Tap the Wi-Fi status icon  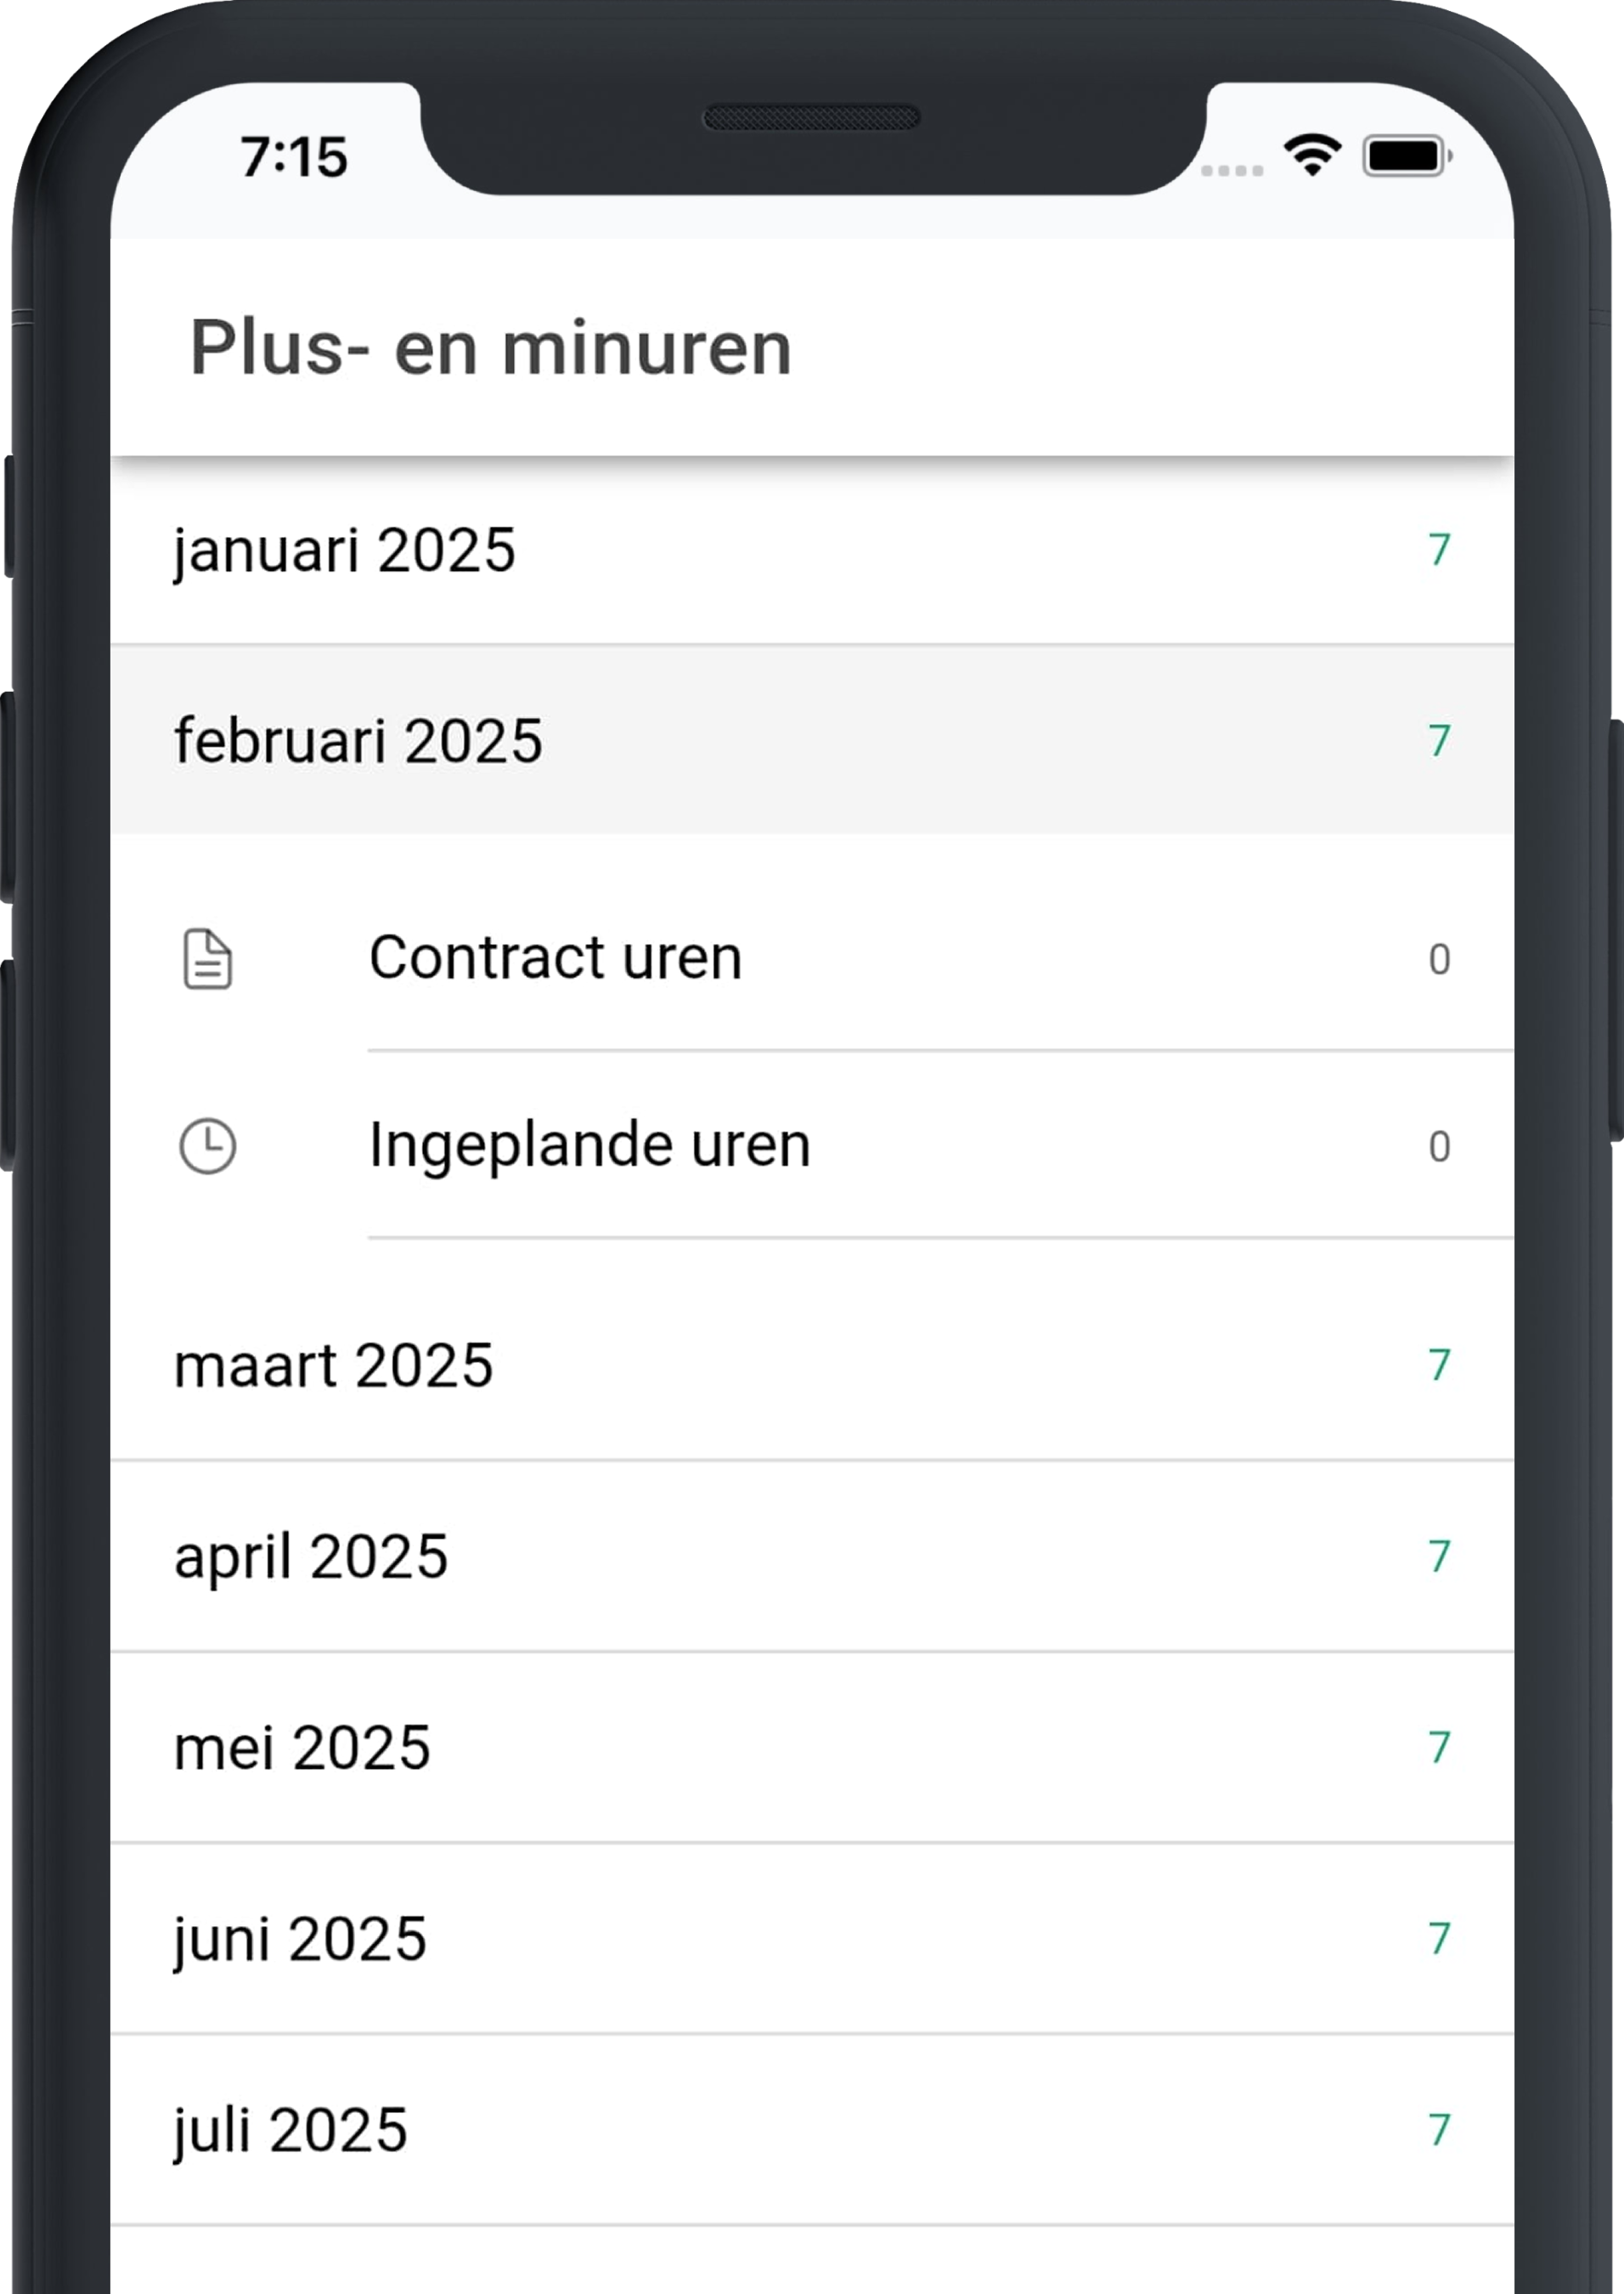1312,156
